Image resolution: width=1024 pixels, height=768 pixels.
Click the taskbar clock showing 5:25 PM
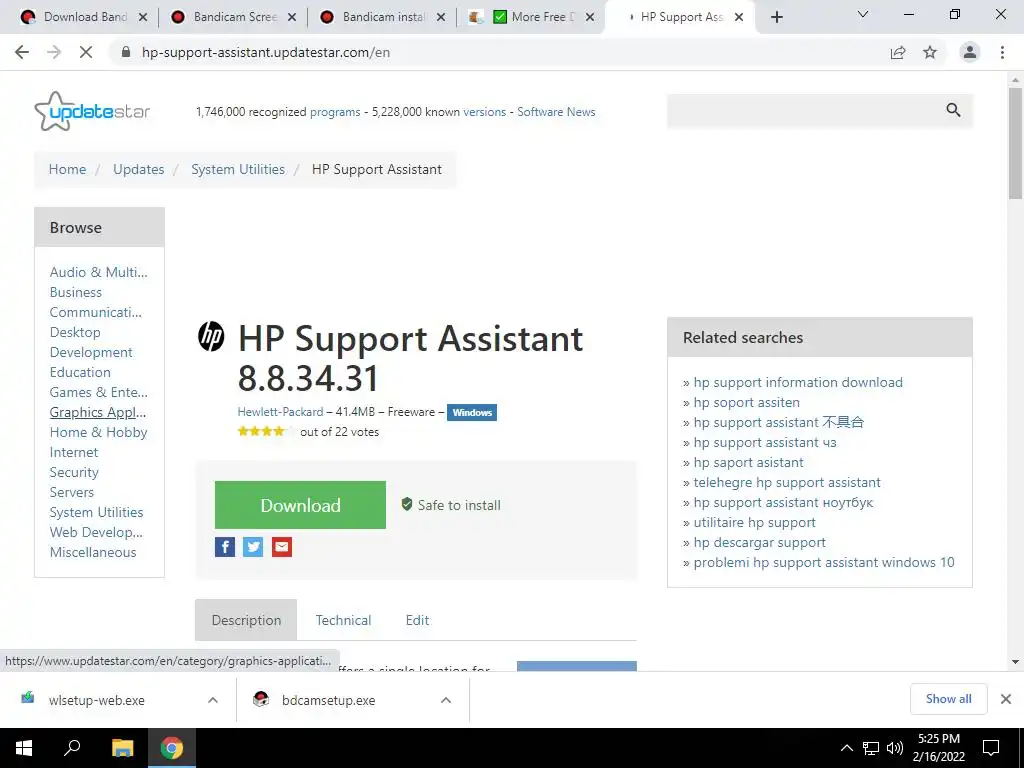[938, 748]
